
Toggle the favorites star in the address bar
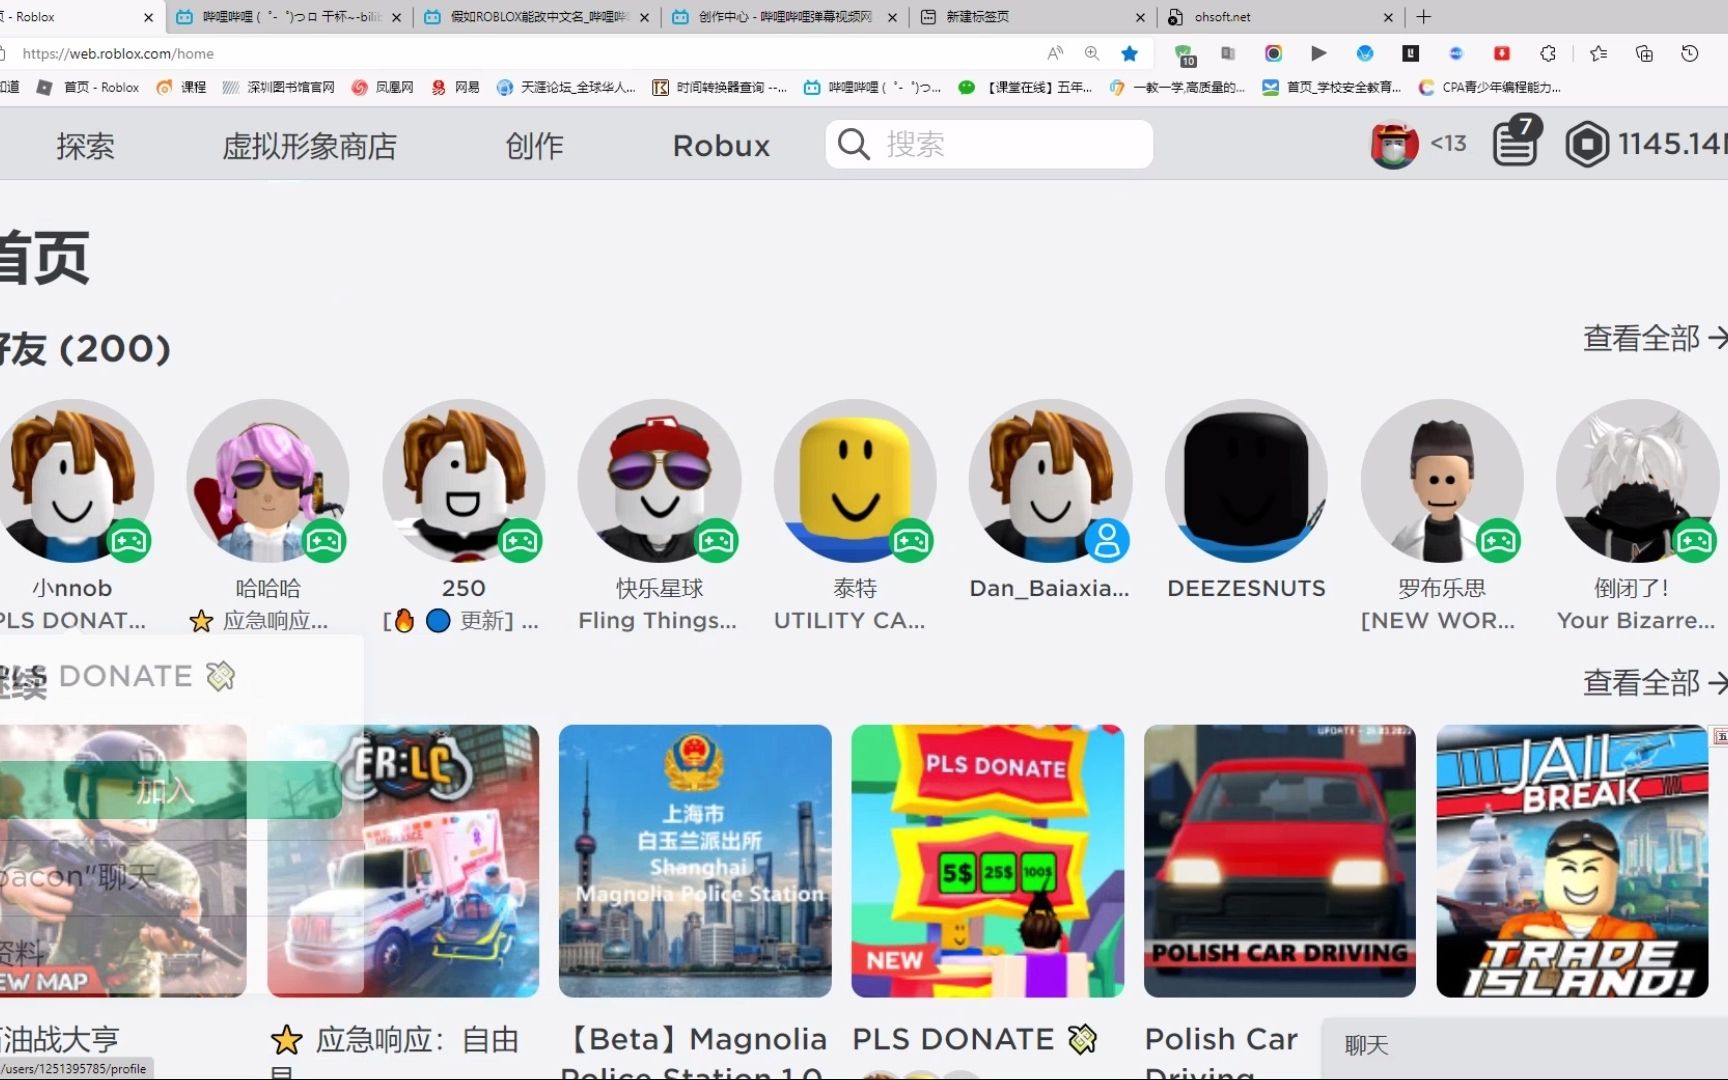point(1130,53)
